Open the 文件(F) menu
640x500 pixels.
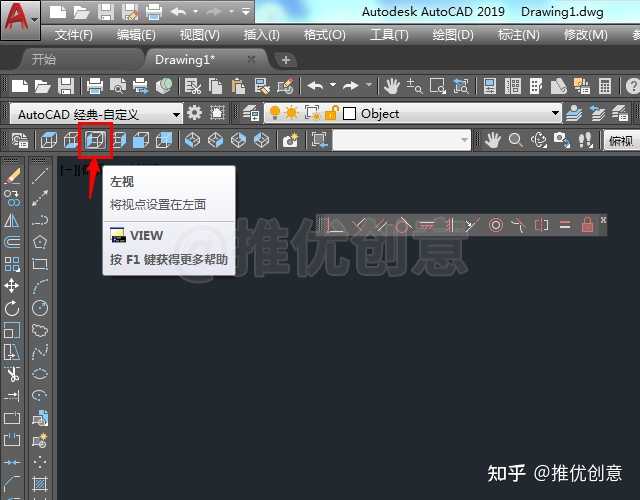(73, 35)
